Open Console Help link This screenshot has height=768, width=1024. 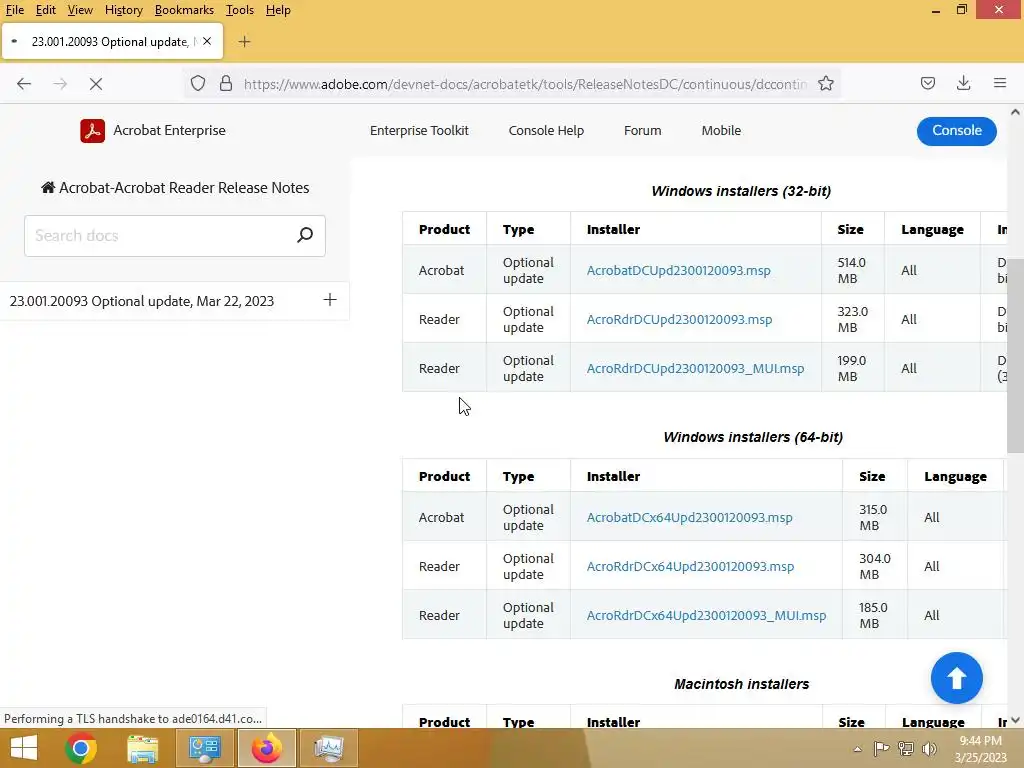546,131
